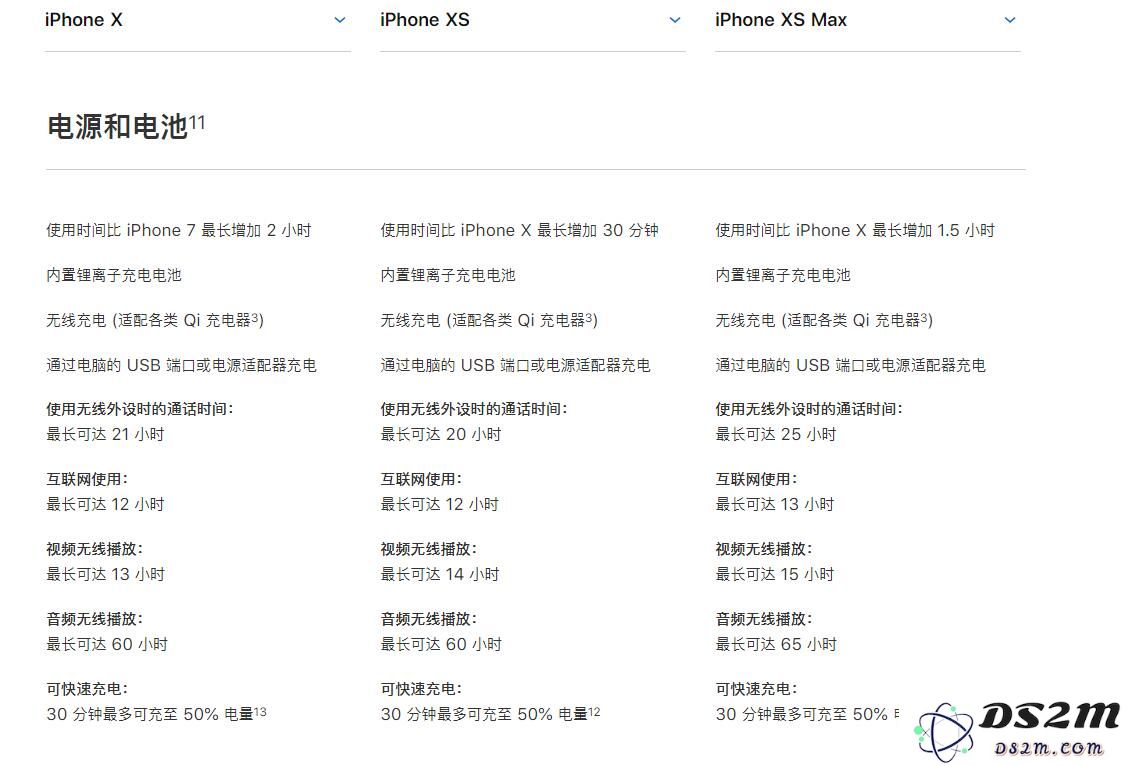Click 最长可达 25 小时 talk time value
The width and height of the screenshot is (1137, 766).
pyautogui.click(x=776, y=435)
